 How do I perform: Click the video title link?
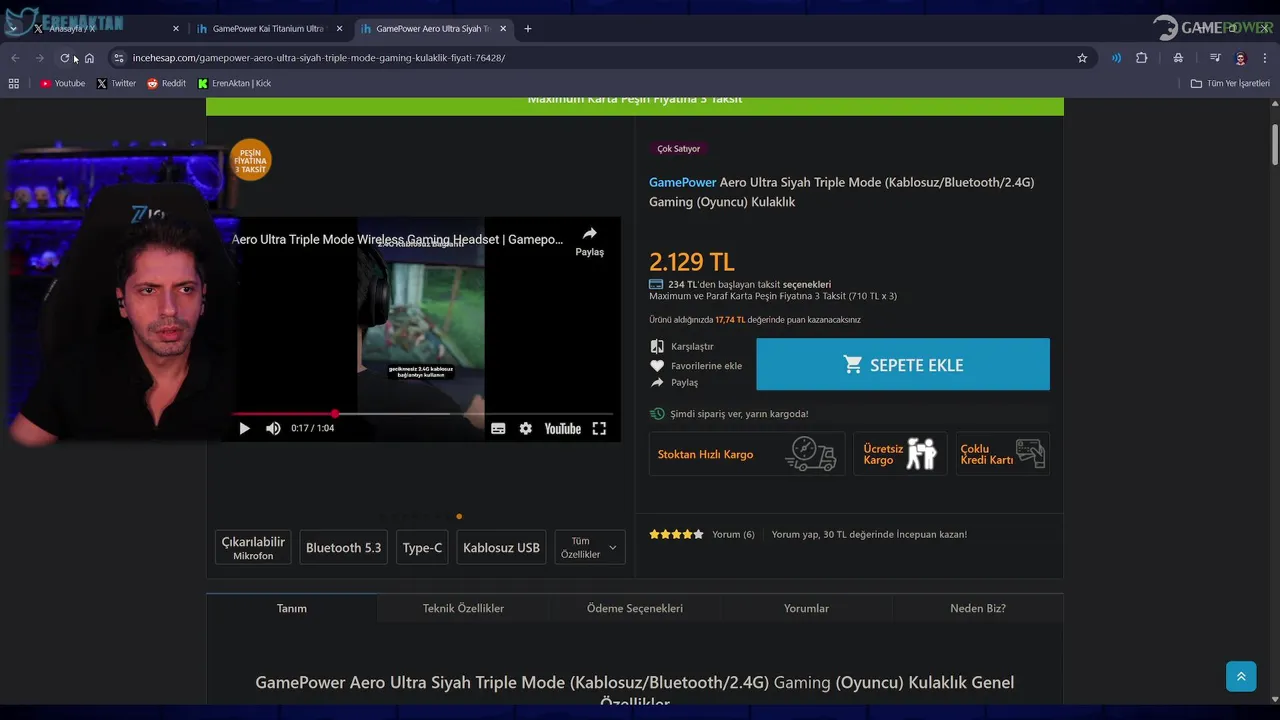[x=397, y=240]
